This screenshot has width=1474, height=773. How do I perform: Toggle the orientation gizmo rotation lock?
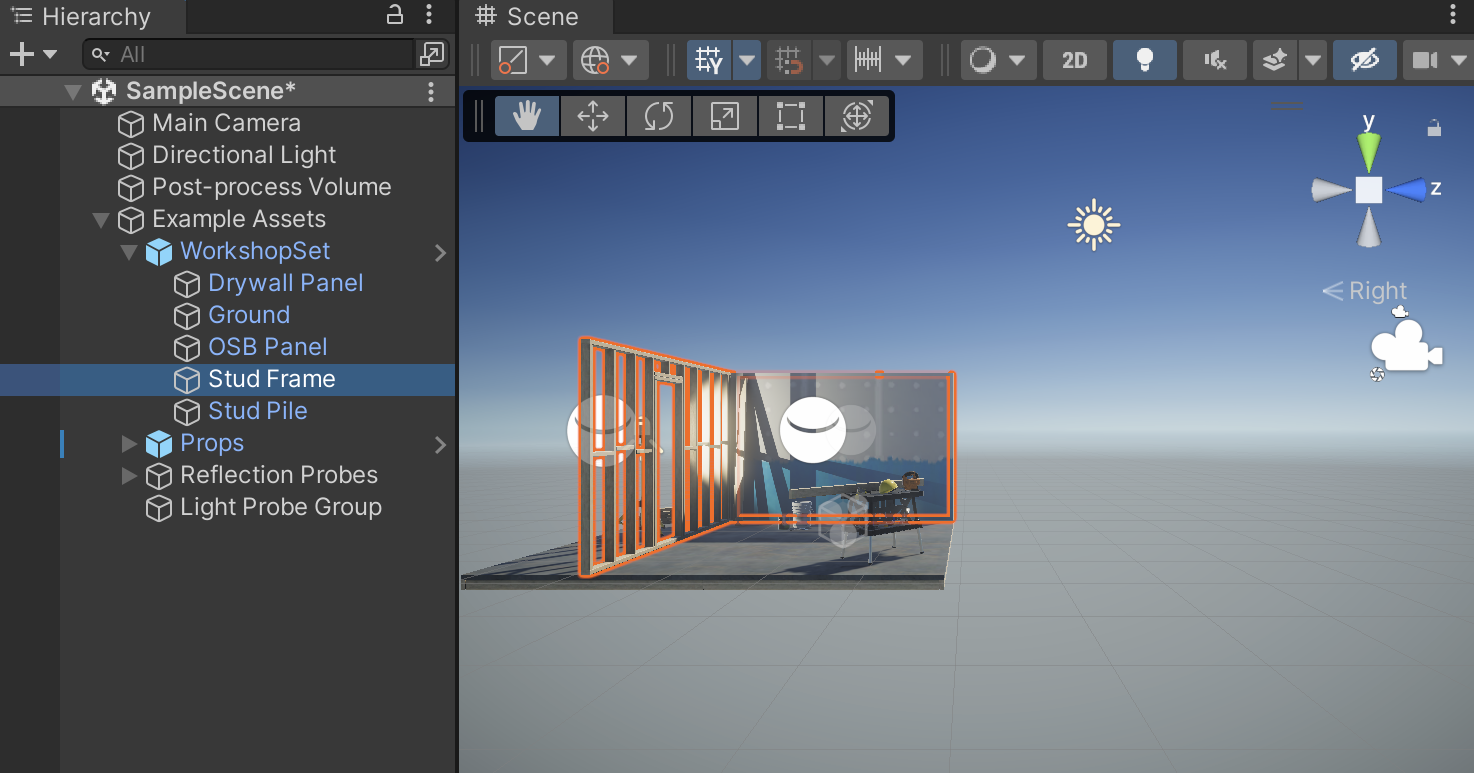coord(1434,127)
